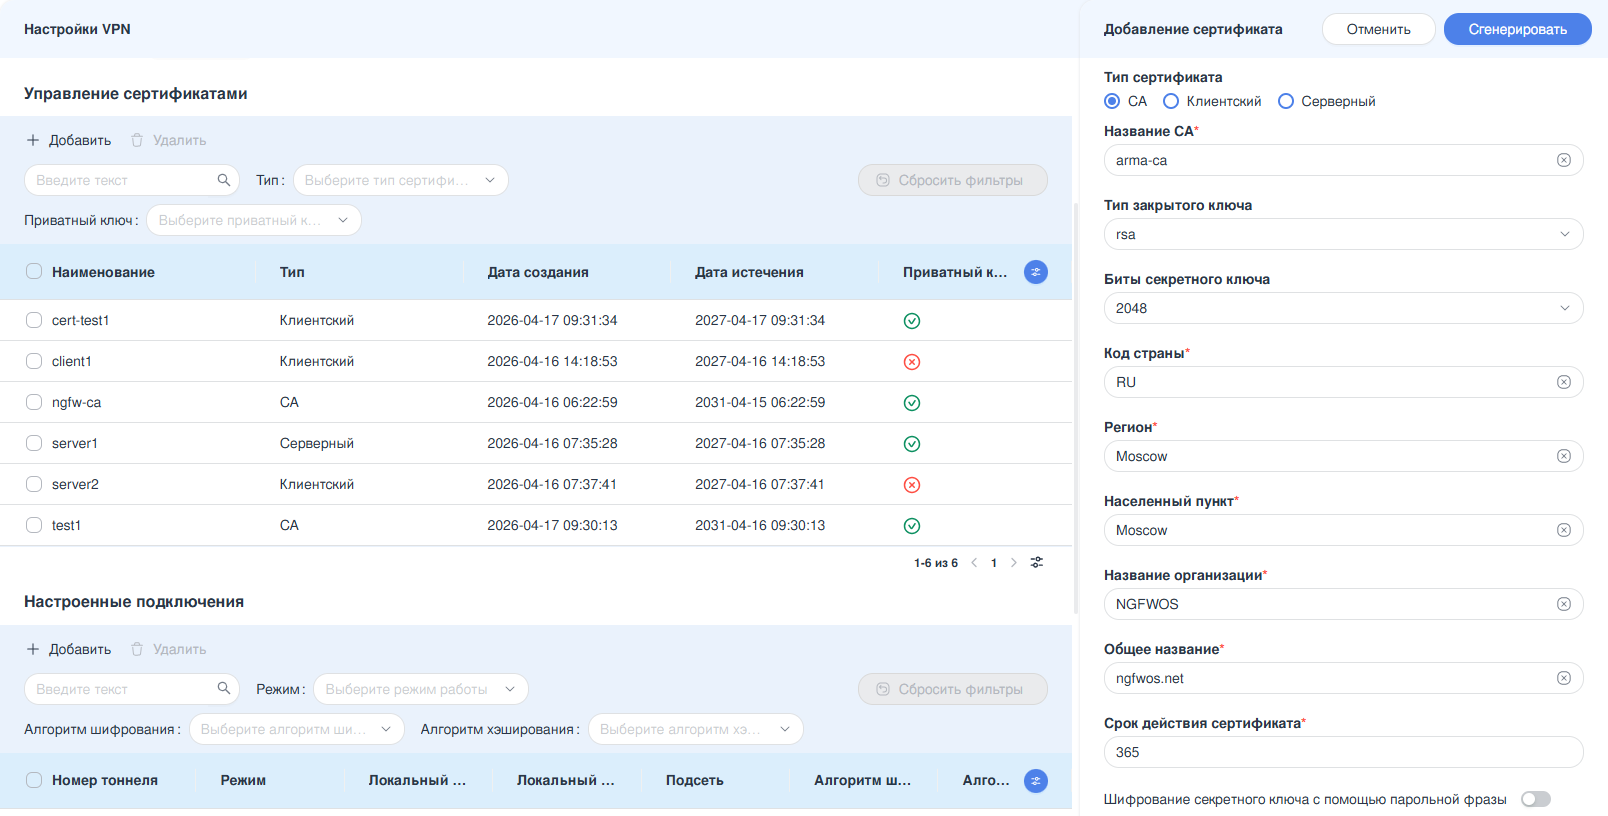Select the CA certificate type radio

pos(1112,101)
